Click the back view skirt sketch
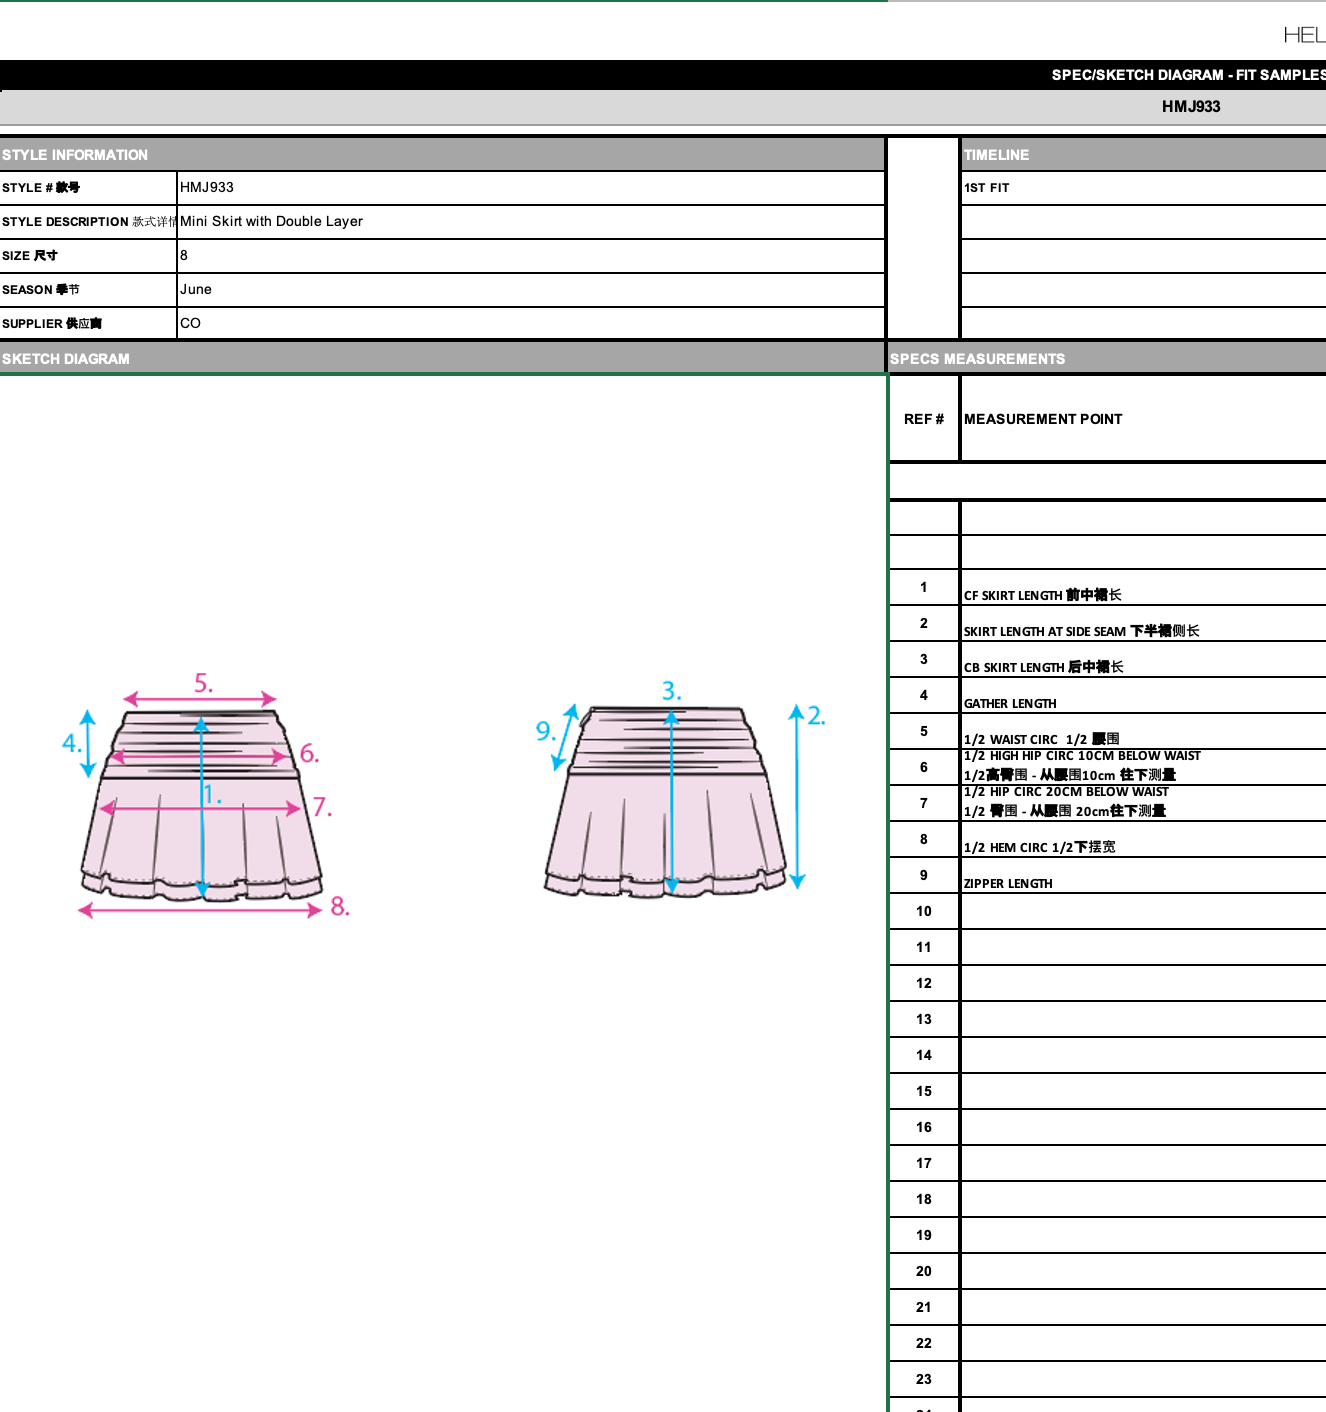This screenshot has height=1412, width=1326. click(x=667, y=801)
